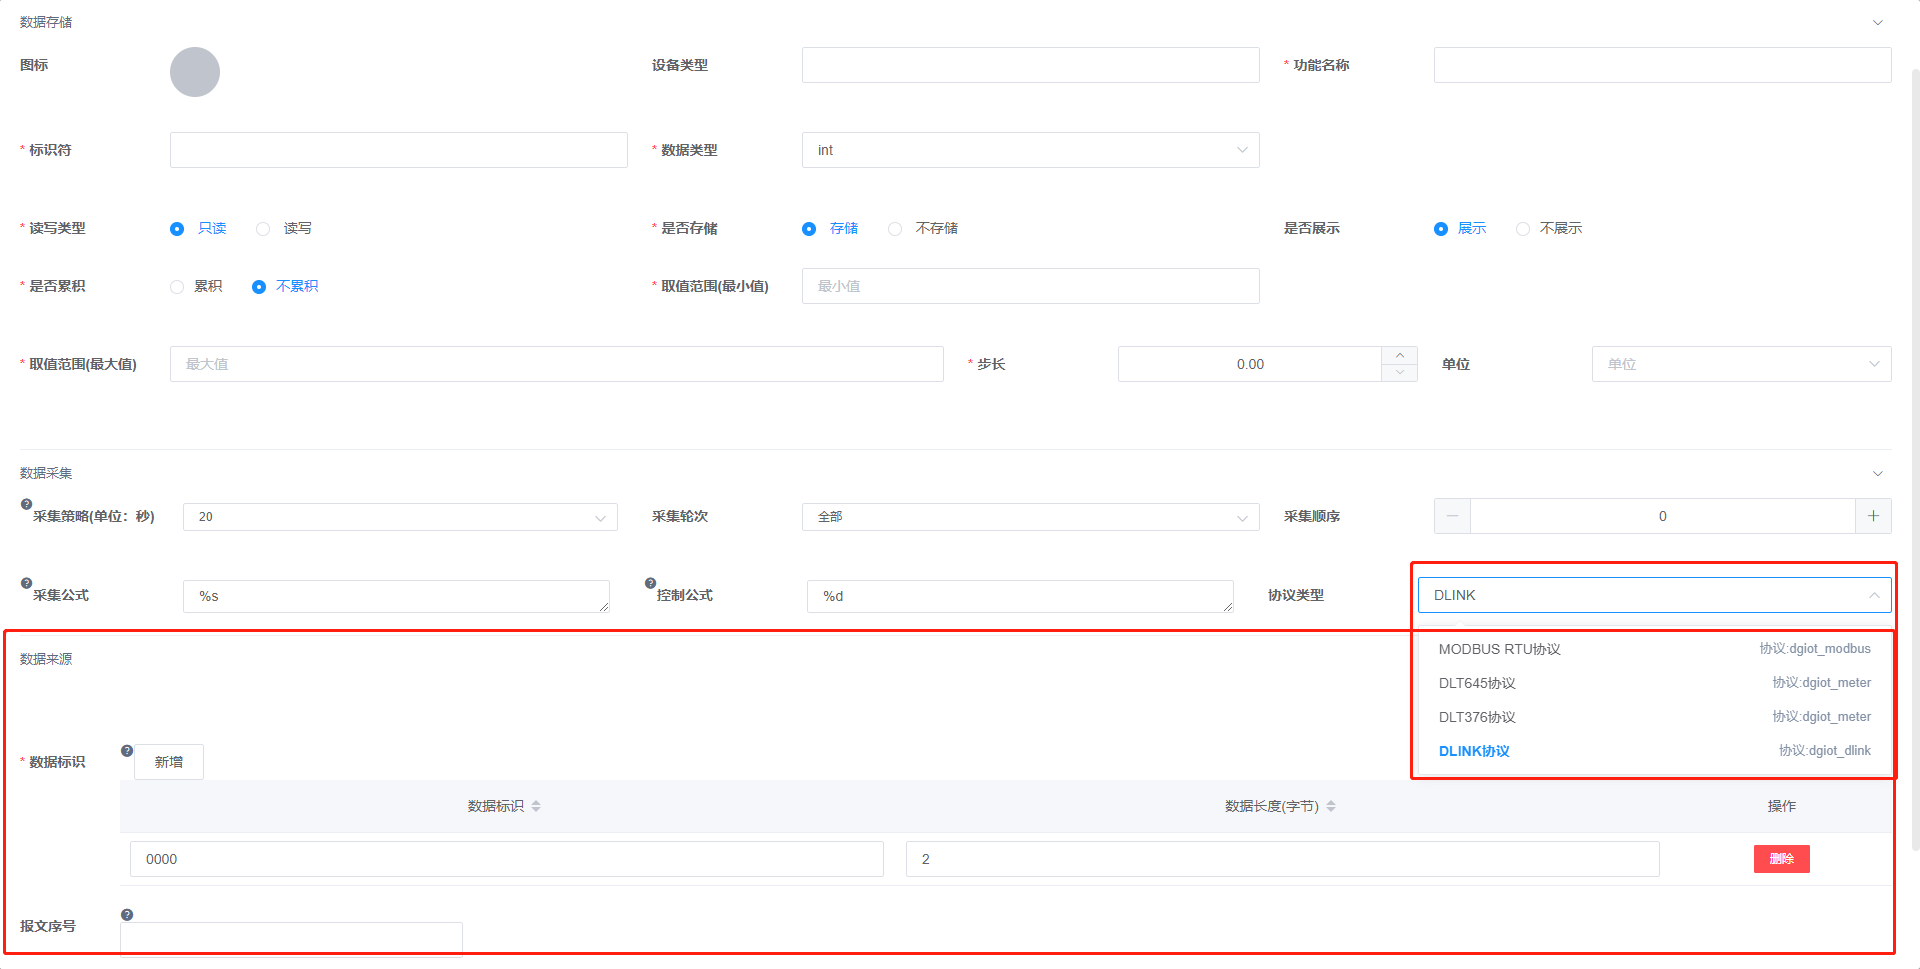Image resolution: width=1920 pixels, height=969 pixels.
Task: Click help icon above 报文序号 field
Action: click(x=127, y=914)
